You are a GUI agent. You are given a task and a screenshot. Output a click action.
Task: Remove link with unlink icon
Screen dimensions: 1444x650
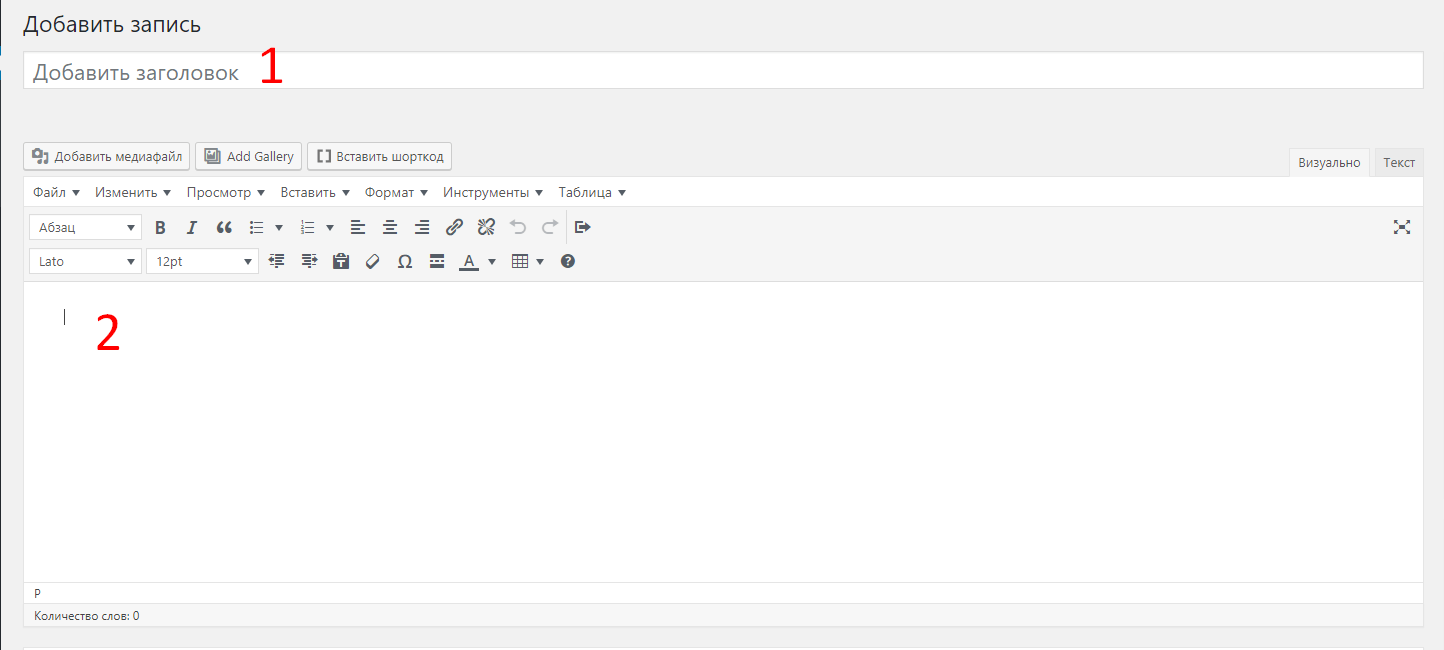[x=486, y=228]
